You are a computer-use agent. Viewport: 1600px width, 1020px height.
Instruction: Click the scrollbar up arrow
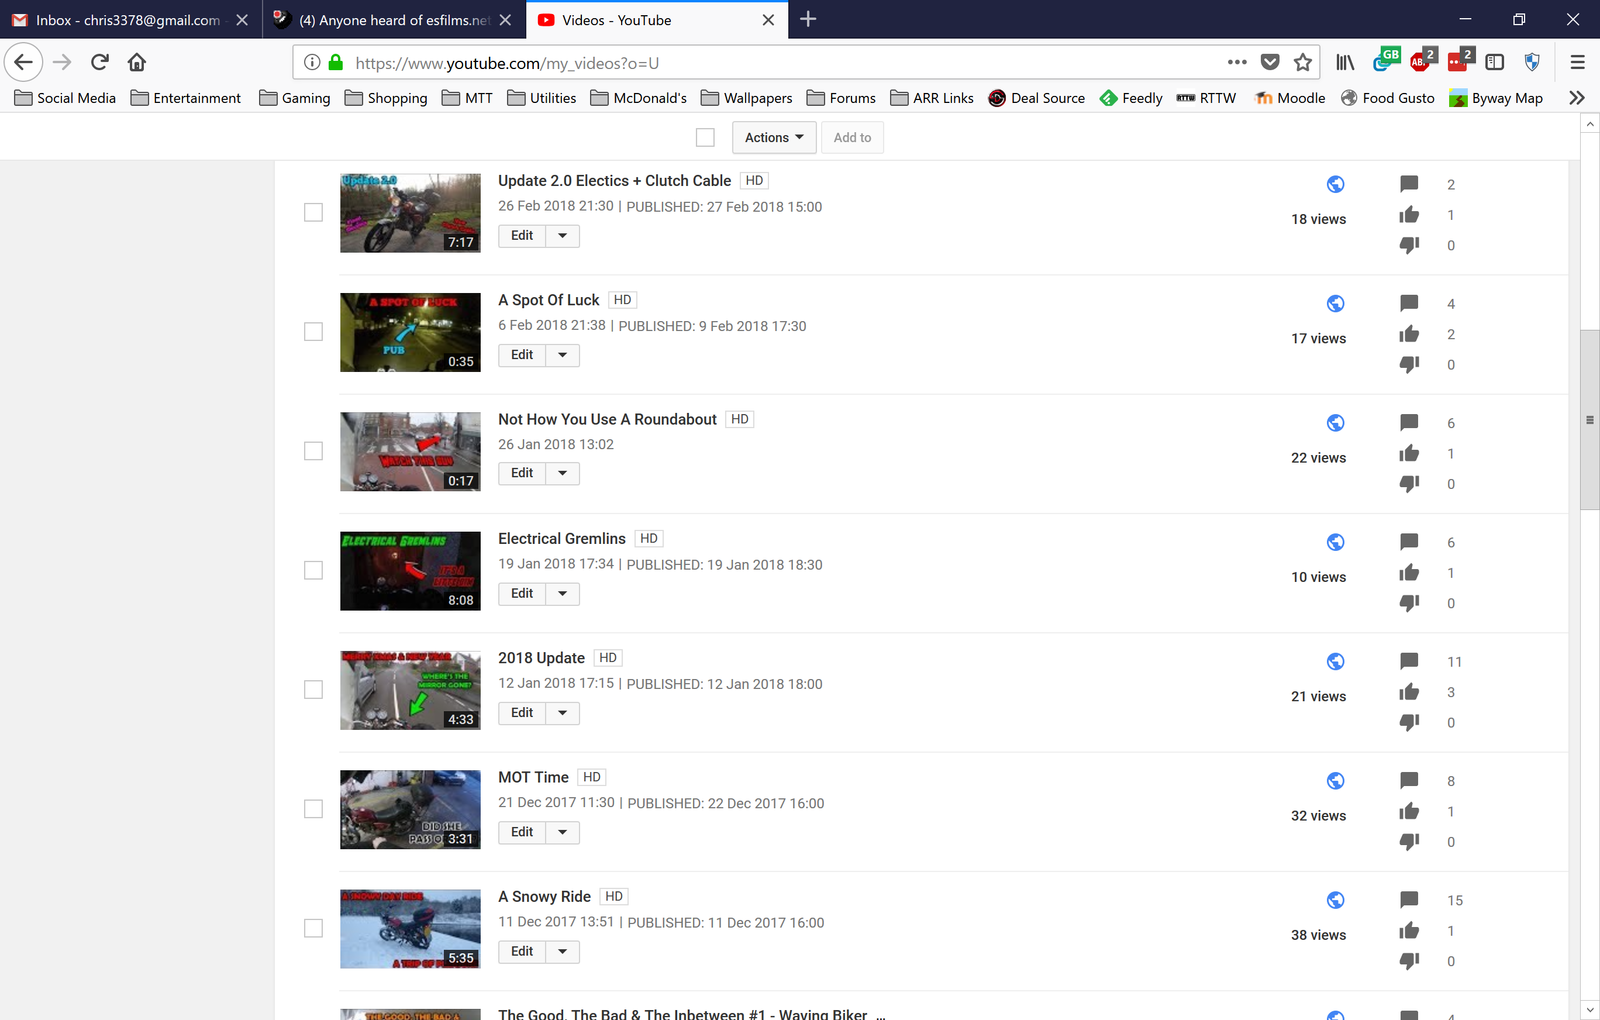click(1590, 124)
